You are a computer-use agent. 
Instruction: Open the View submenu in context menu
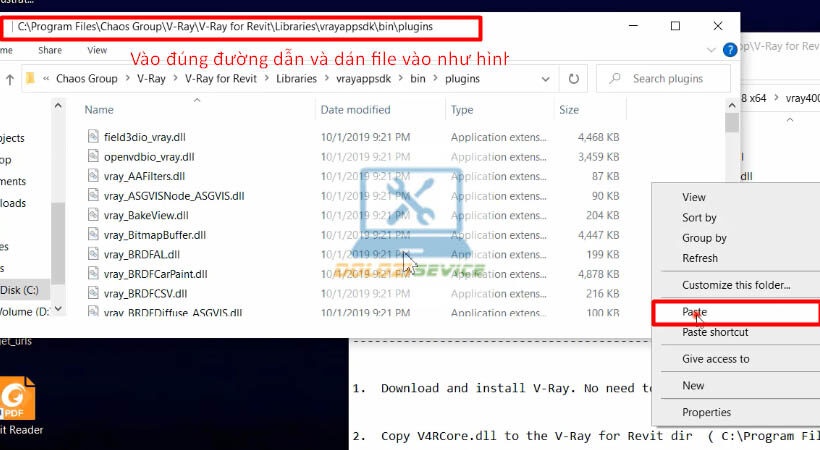coord(693,197)
